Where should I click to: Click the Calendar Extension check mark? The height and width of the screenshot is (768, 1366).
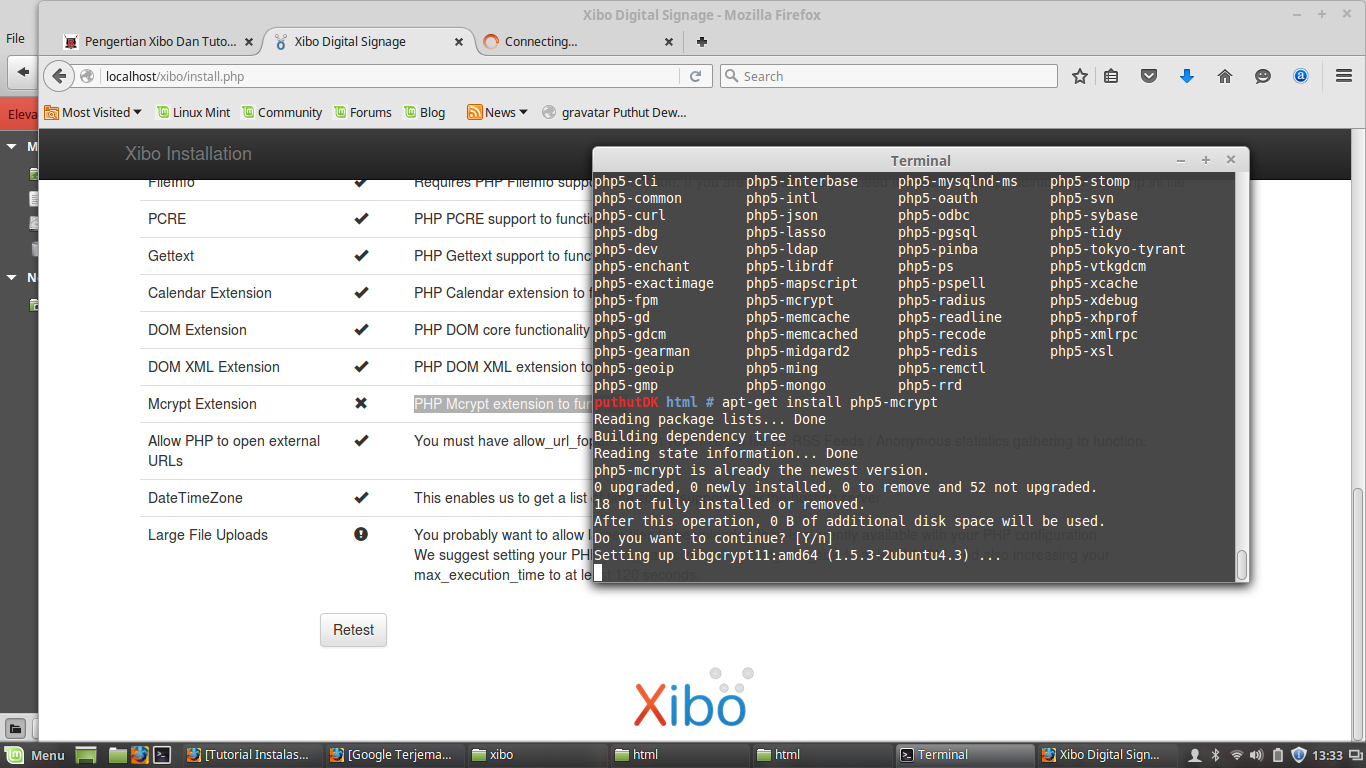click(361, 292)
